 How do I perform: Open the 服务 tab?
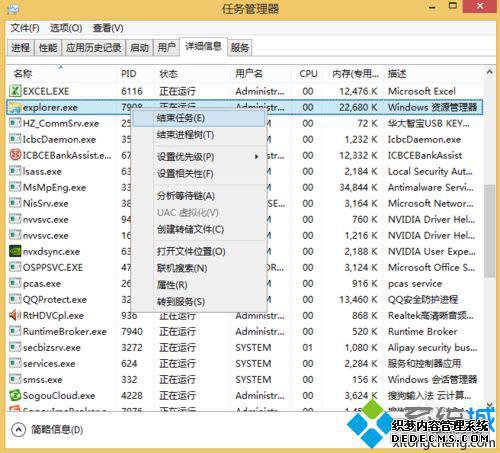click(240, 48)
